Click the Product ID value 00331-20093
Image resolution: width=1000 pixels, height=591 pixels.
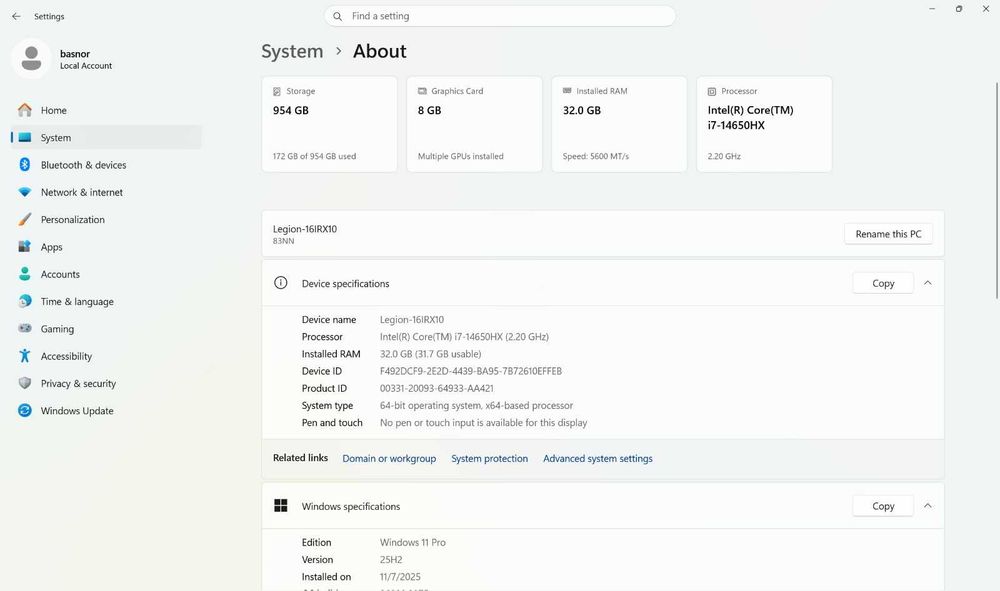coord(437,388)
